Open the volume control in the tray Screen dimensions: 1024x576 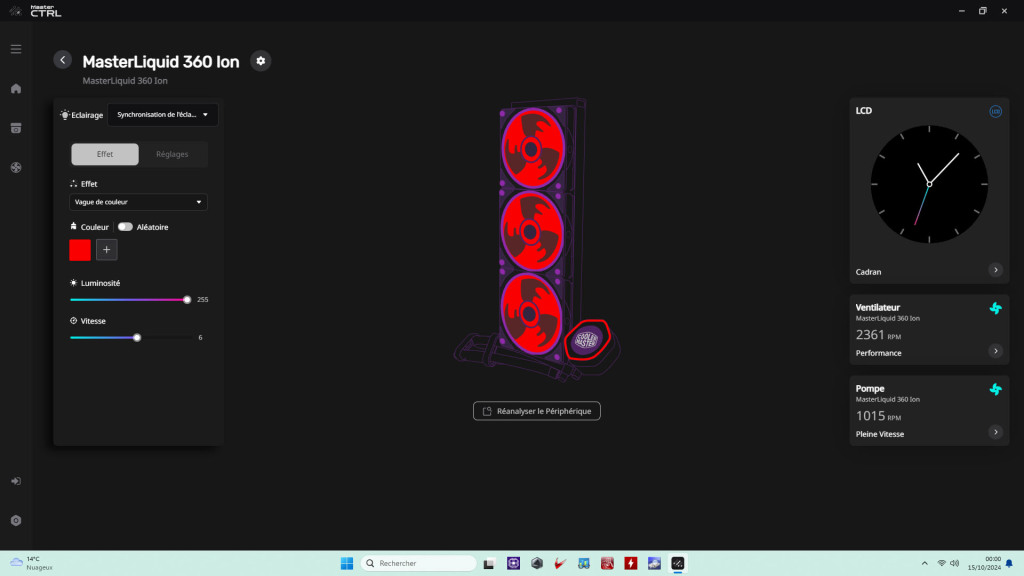(955, 563)
